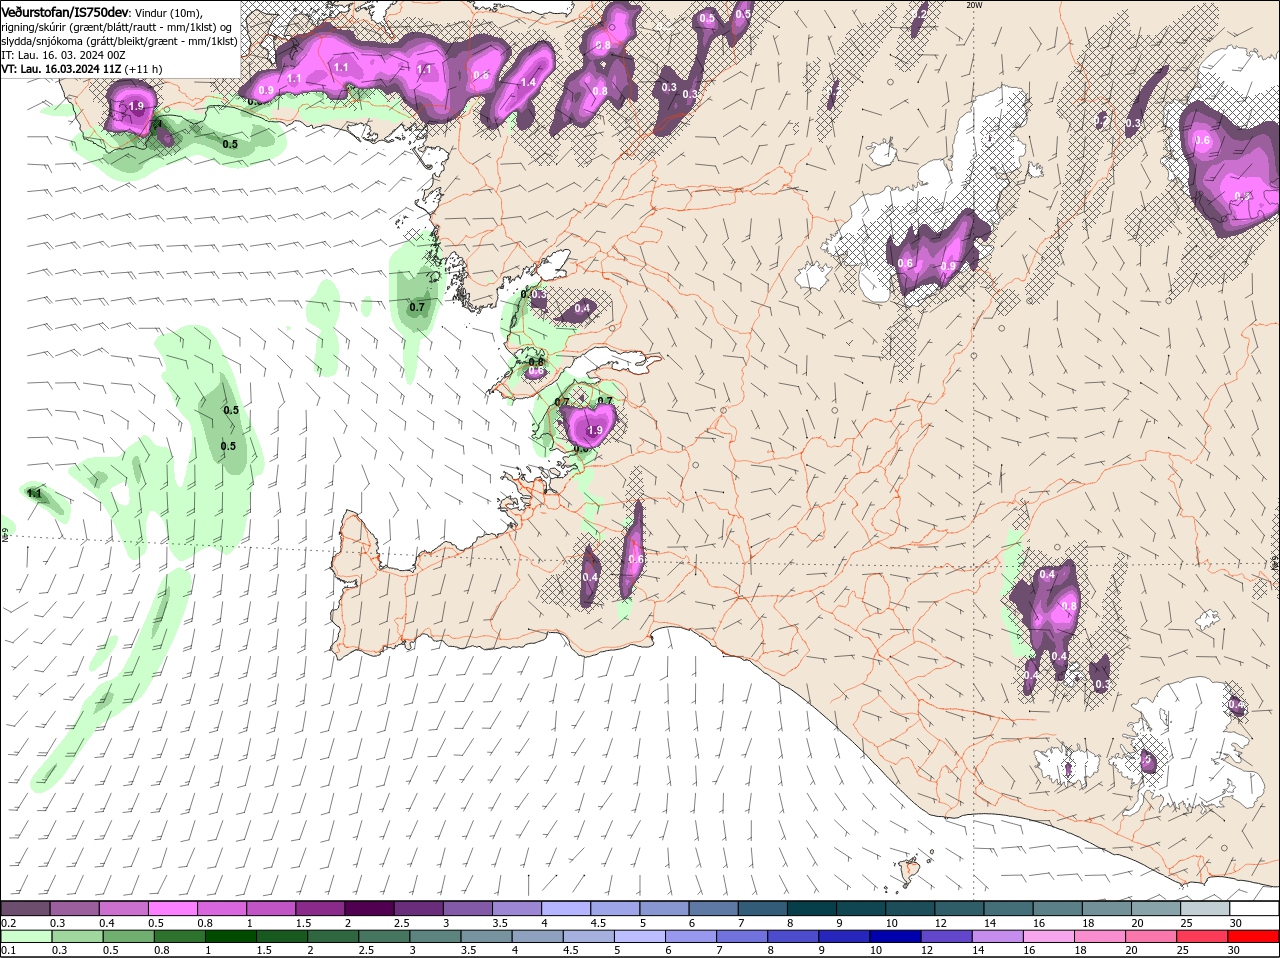
Task: Select lower legend swatch between 0.3 and 0.5
Action: click(x=77, y=936)
